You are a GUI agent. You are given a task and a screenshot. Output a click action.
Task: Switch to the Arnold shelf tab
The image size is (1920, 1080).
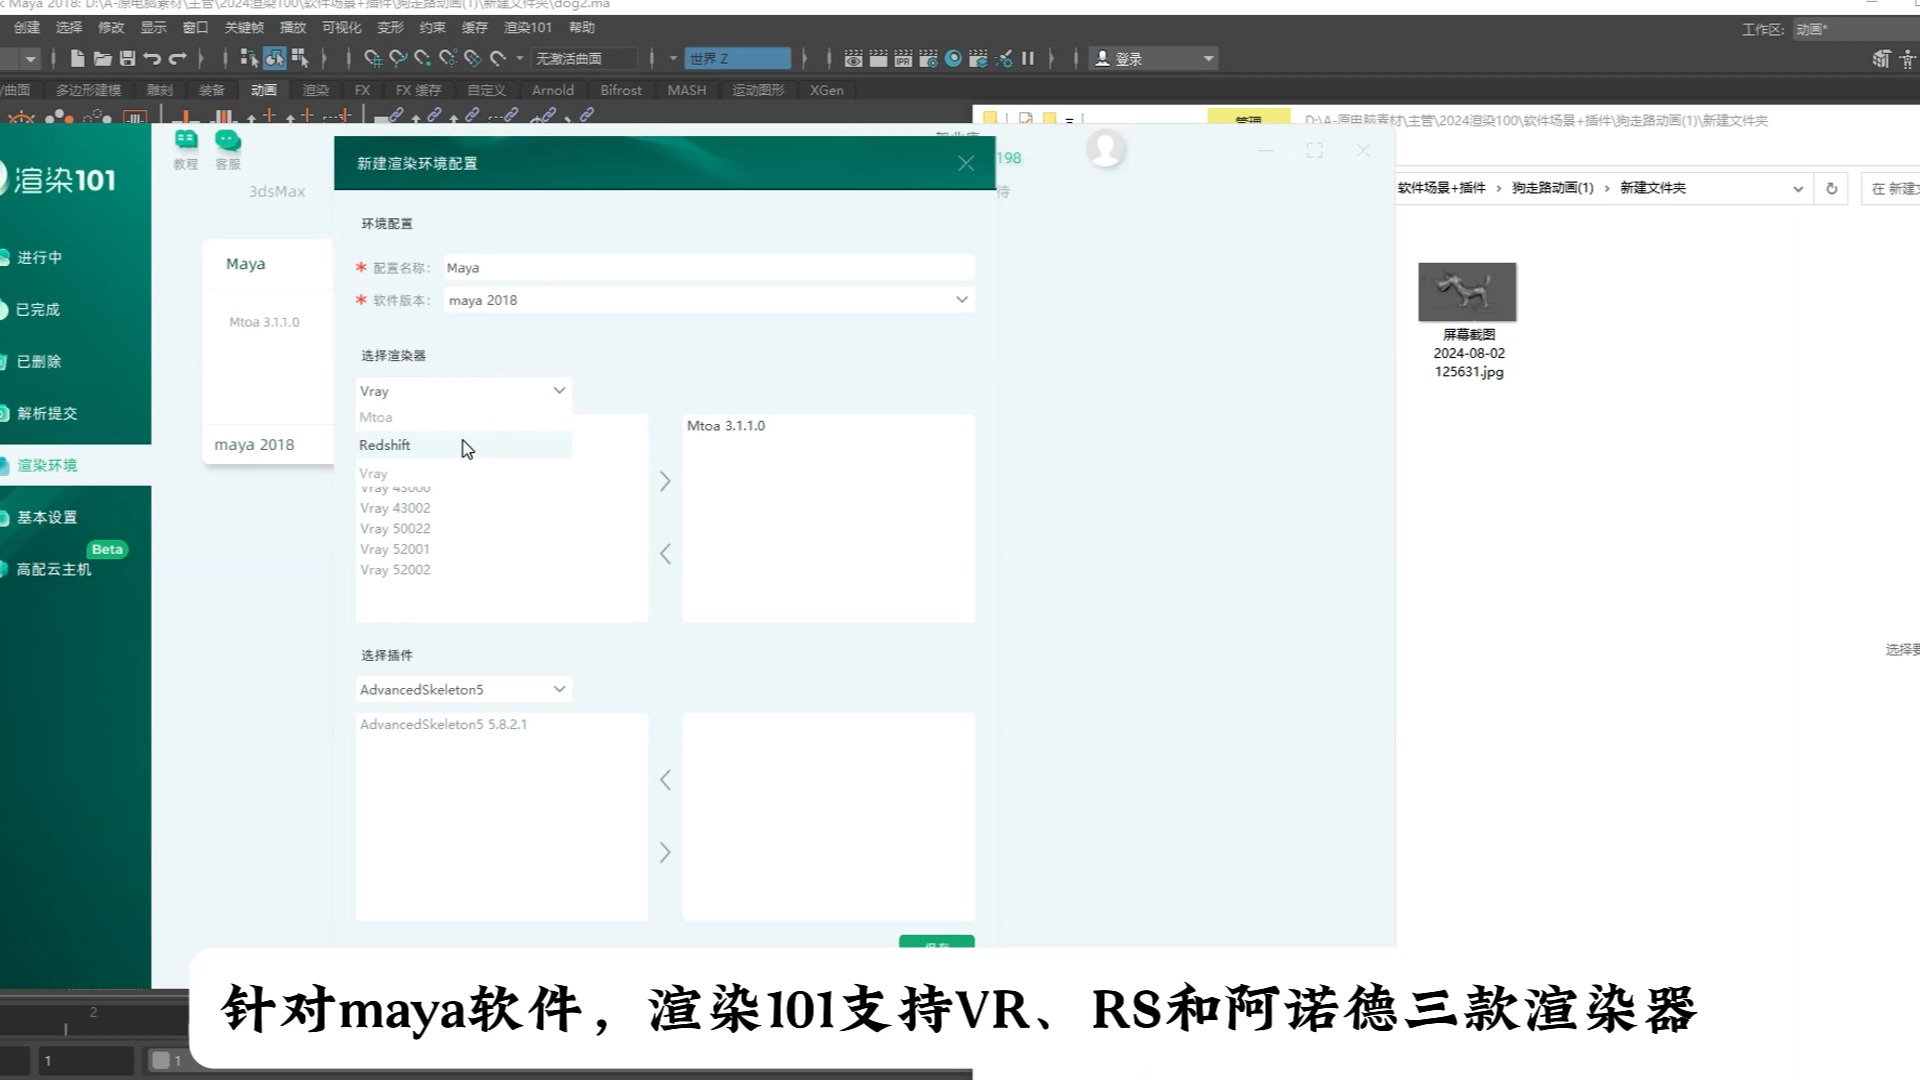[x=552, y=90]
